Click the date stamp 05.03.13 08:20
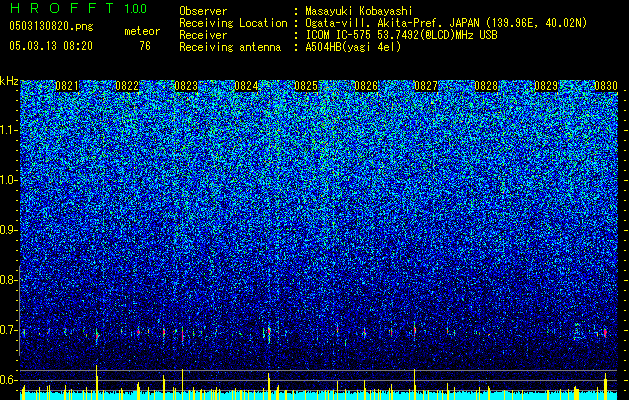Screen dimensions: 629x400 click(51, 46)
